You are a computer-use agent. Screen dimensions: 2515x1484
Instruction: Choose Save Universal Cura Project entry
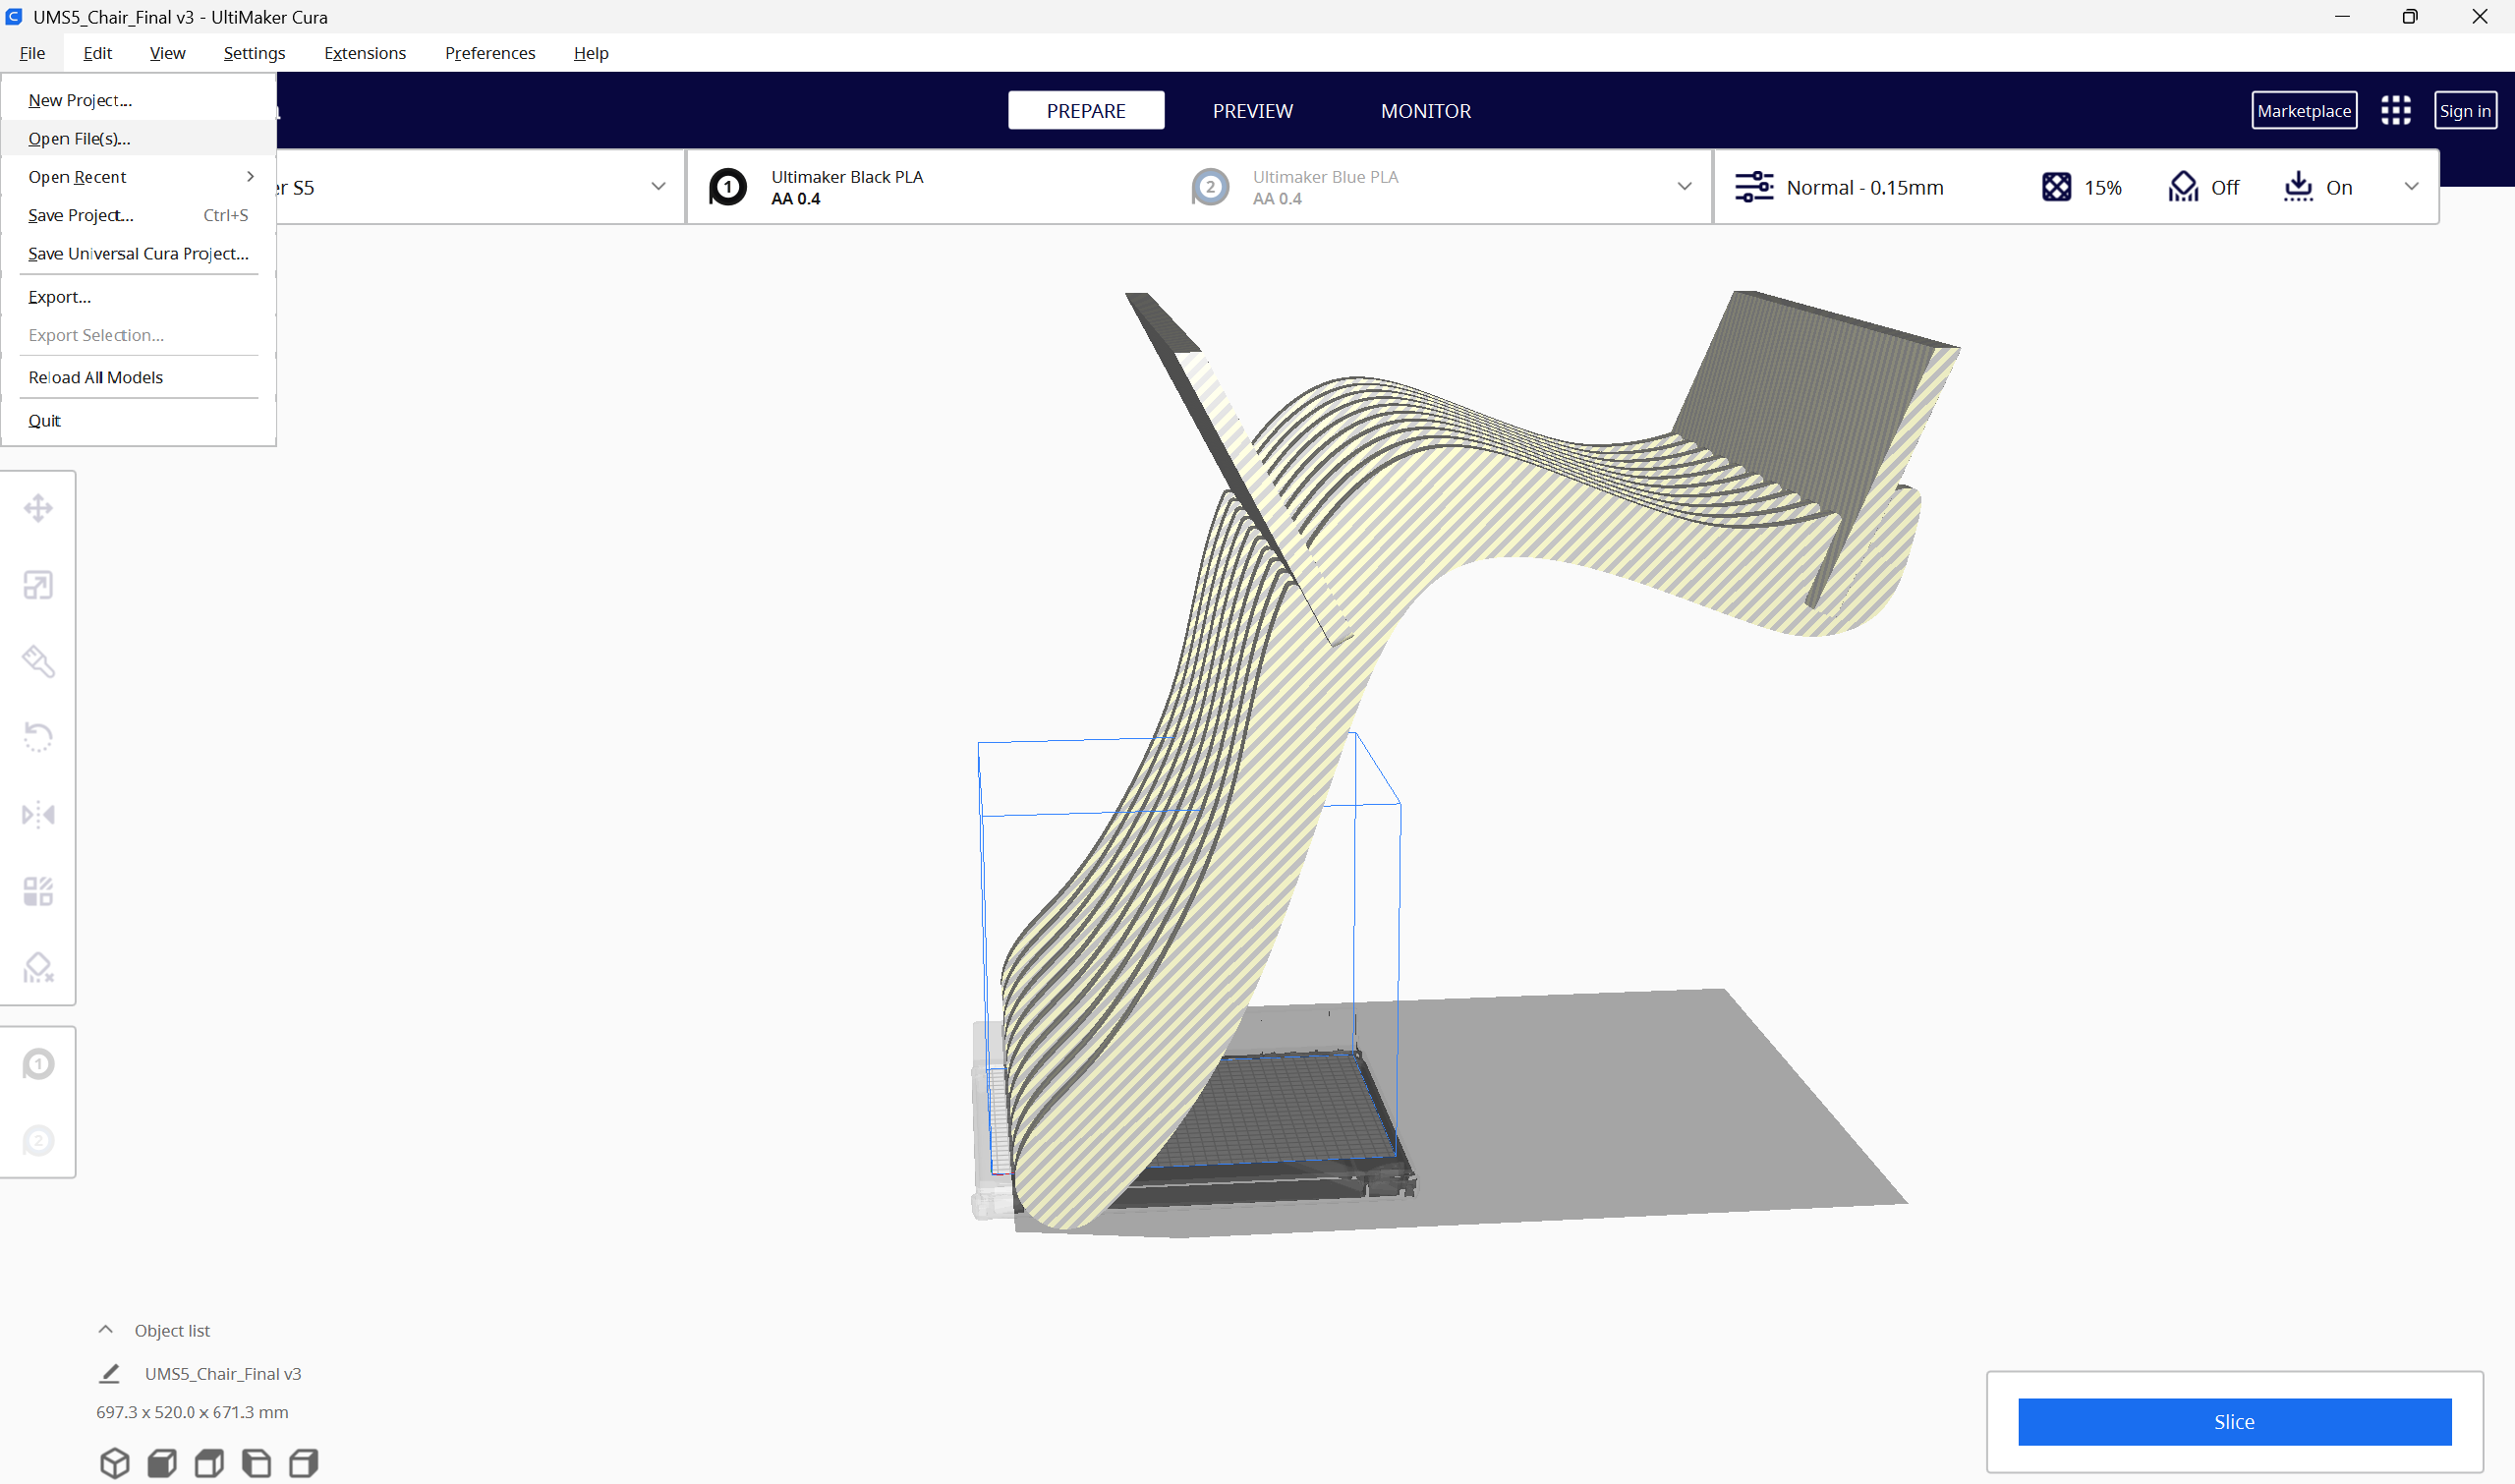(138, 254)
